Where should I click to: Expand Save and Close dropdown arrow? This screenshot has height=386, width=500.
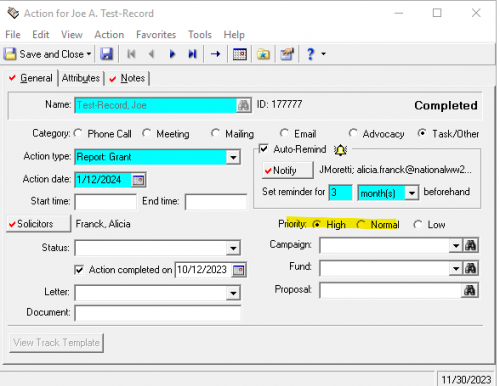click(89, 54)
